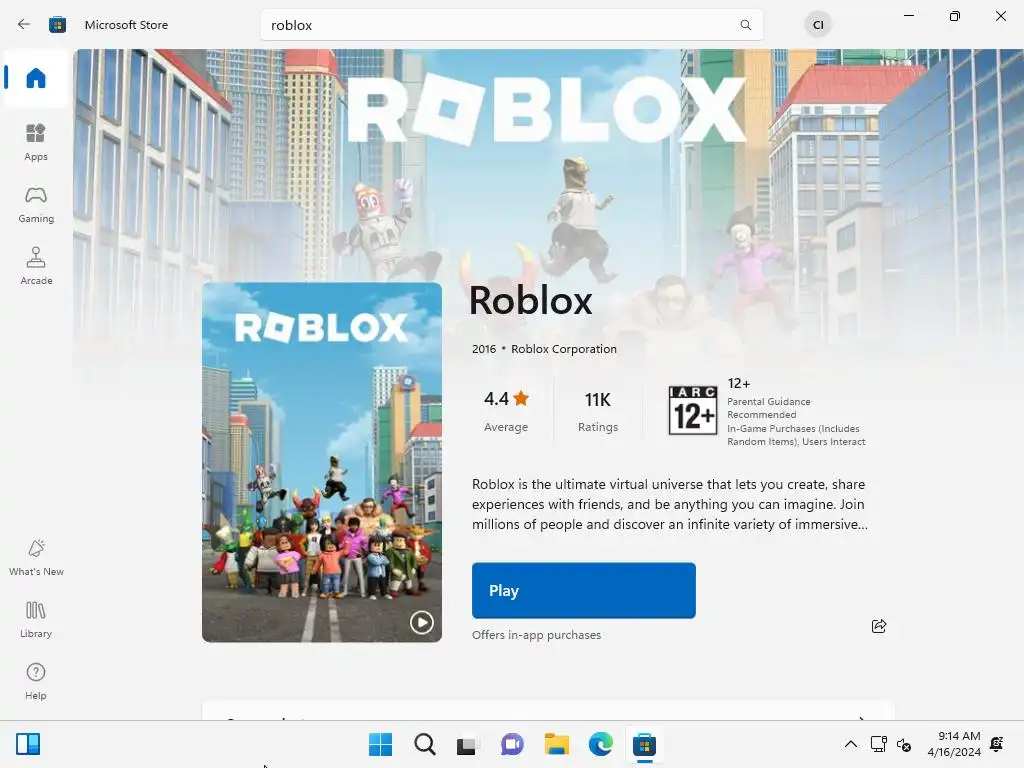Focus the search box containing 'roblox'

(511, 25)
